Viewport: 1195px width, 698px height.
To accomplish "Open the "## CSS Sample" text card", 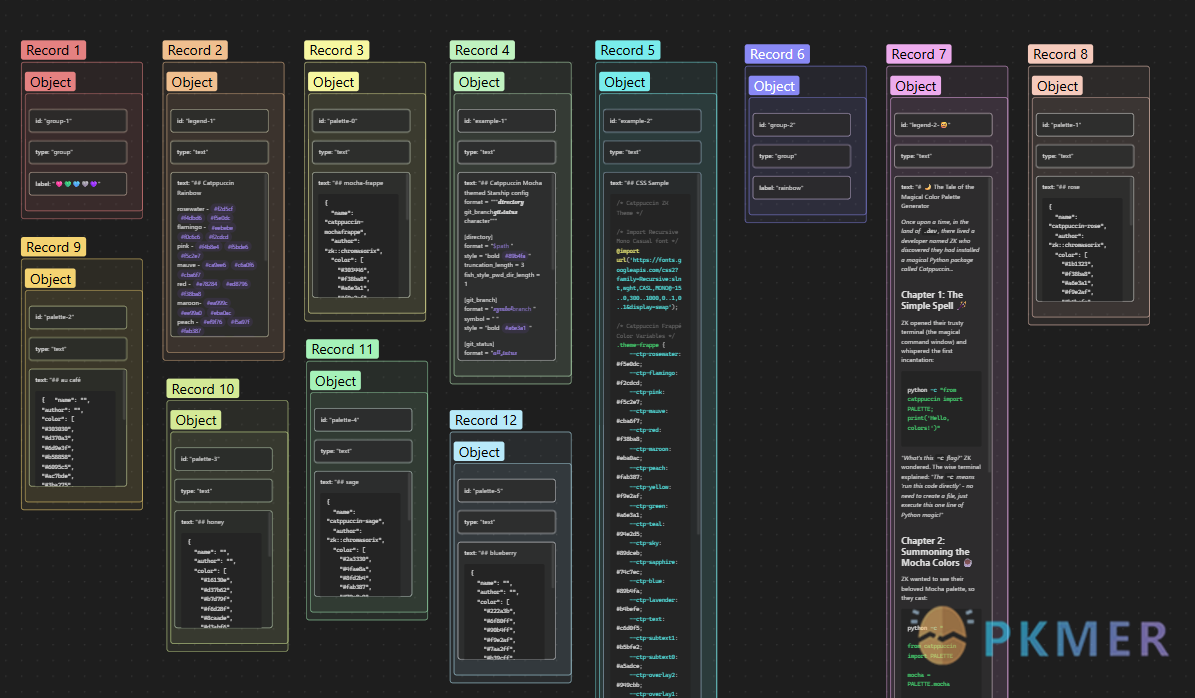I will click(652, 435).
